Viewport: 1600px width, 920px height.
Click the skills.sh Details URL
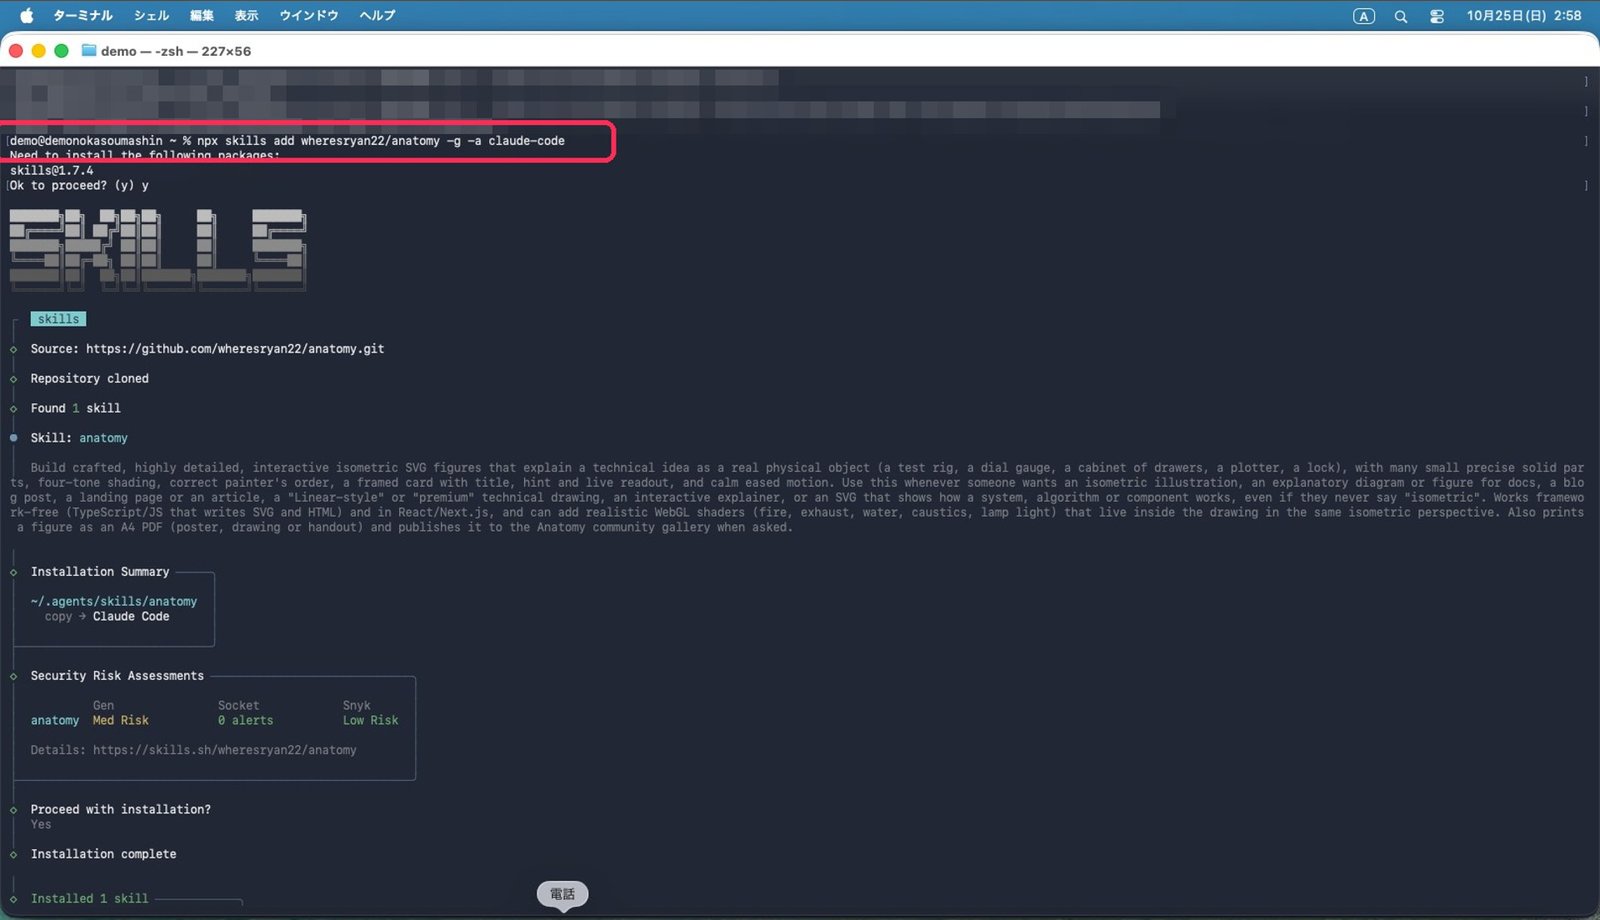[x=225, y=750]
